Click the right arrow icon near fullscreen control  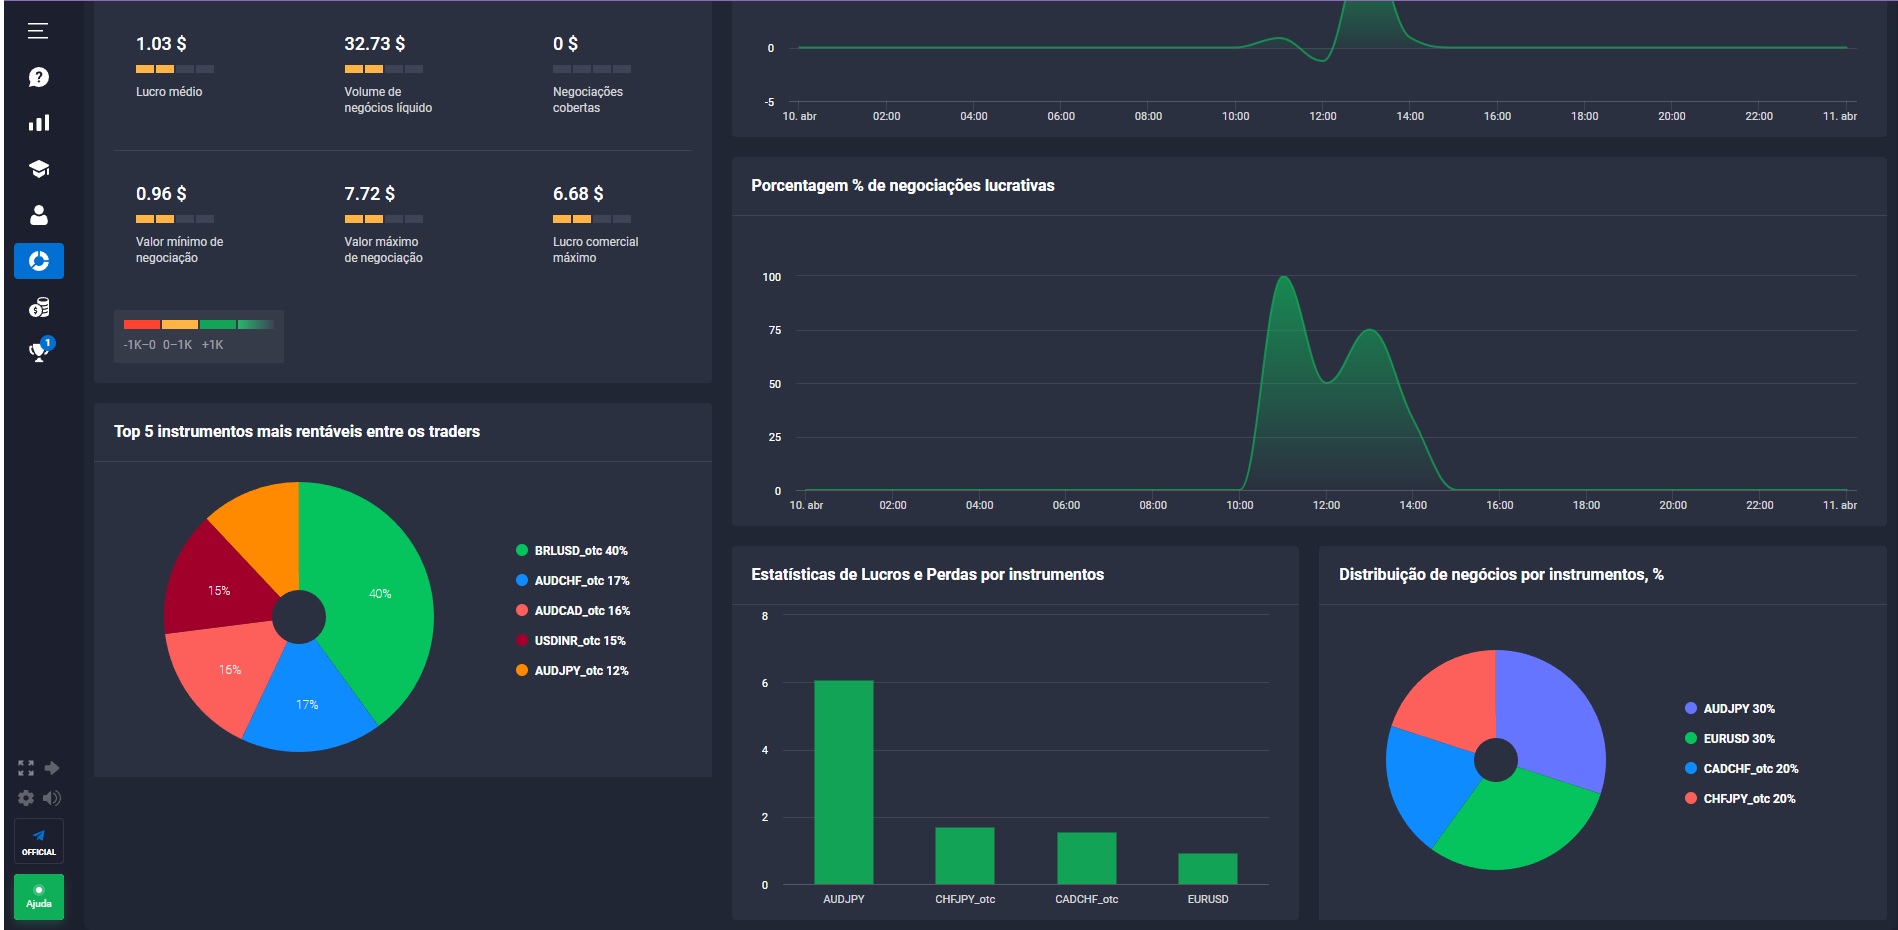pyautogui.click(x=52, y=768)
